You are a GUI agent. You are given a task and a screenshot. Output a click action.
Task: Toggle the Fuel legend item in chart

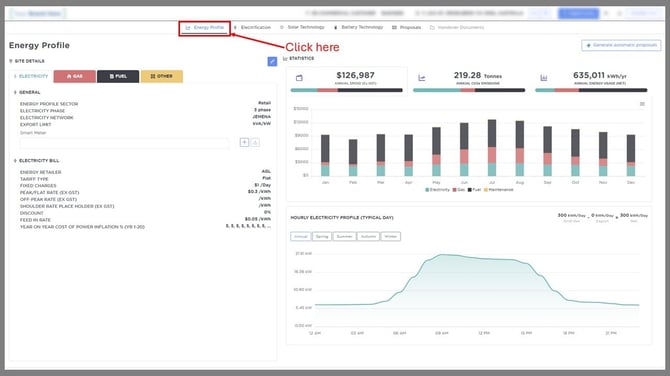pyautogui.click(x=474, y=190)
